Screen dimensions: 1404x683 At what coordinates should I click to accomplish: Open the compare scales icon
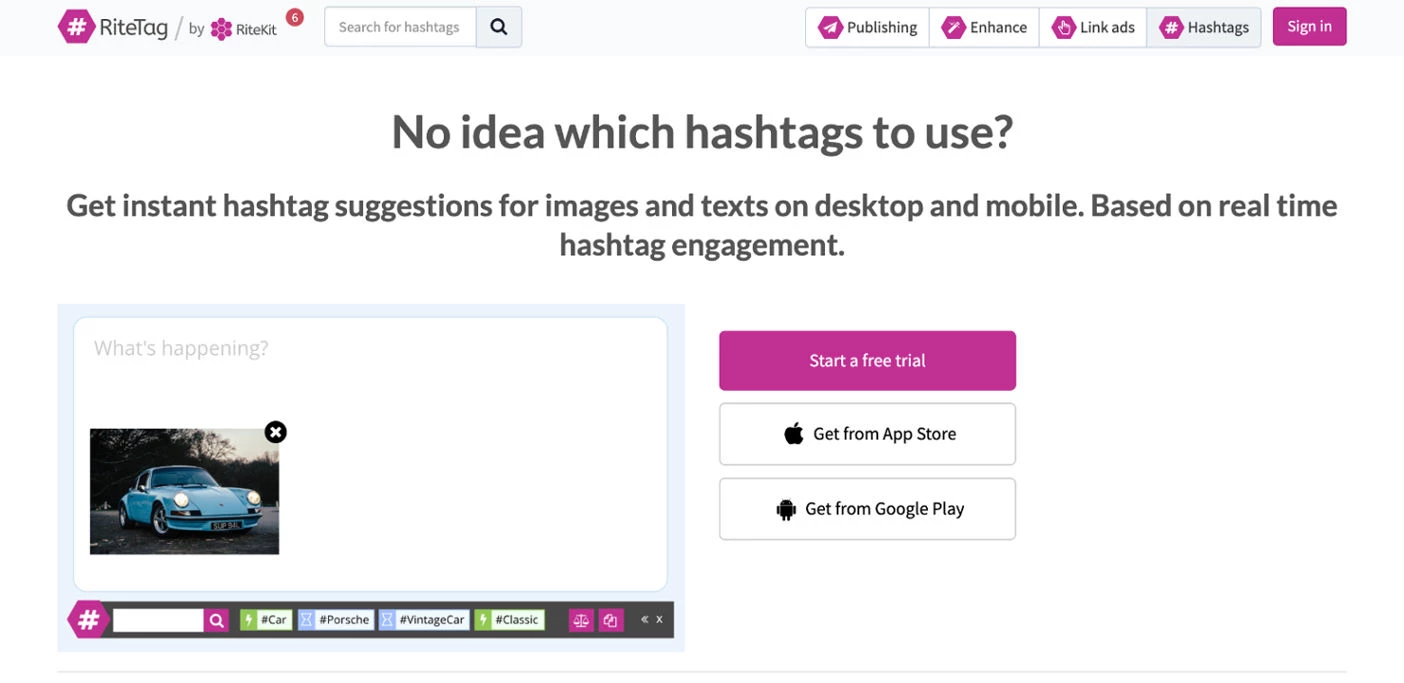[x=581, y=620]
